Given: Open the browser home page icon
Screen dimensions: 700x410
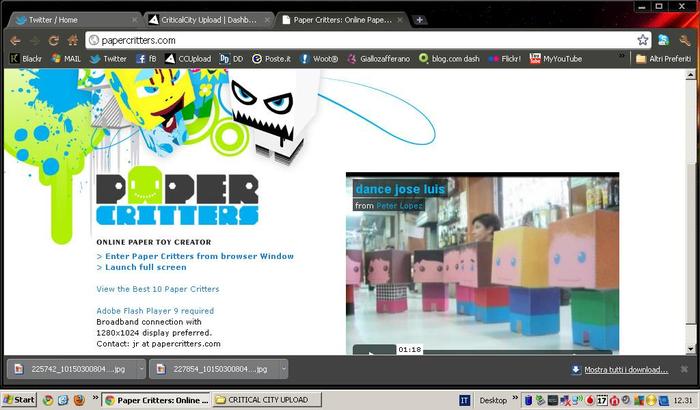Looking at the screenshot, I should (73, 40).
